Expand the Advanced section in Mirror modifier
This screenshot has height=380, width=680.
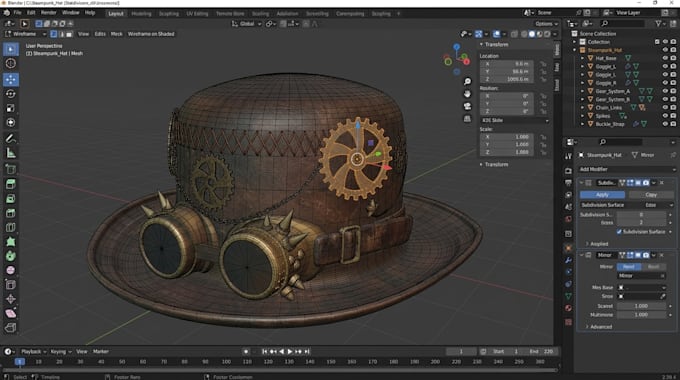coord(600,327)
